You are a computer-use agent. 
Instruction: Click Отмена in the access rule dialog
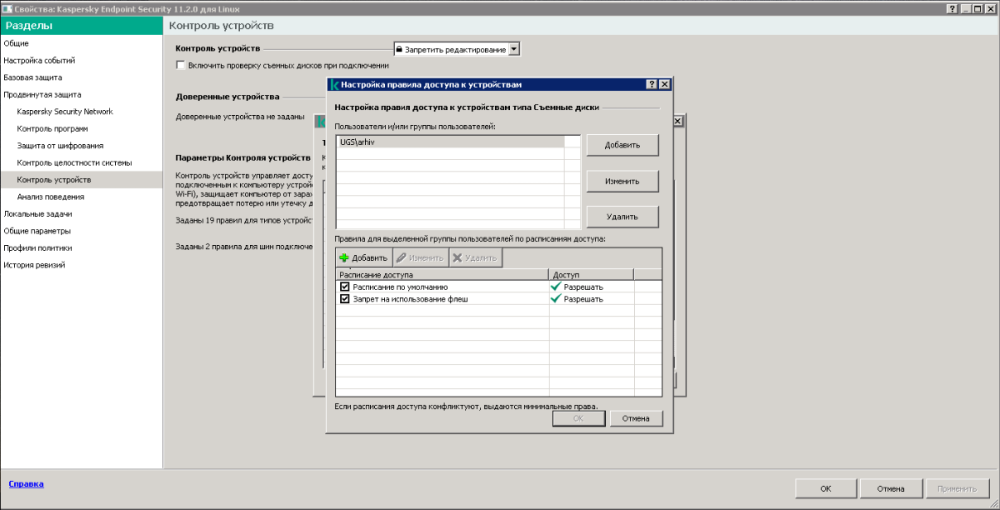tap(636, 418)
